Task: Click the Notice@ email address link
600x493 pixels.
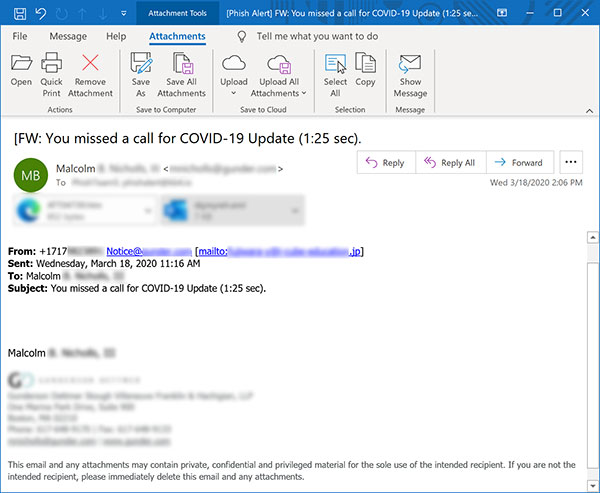Action: 149,251
